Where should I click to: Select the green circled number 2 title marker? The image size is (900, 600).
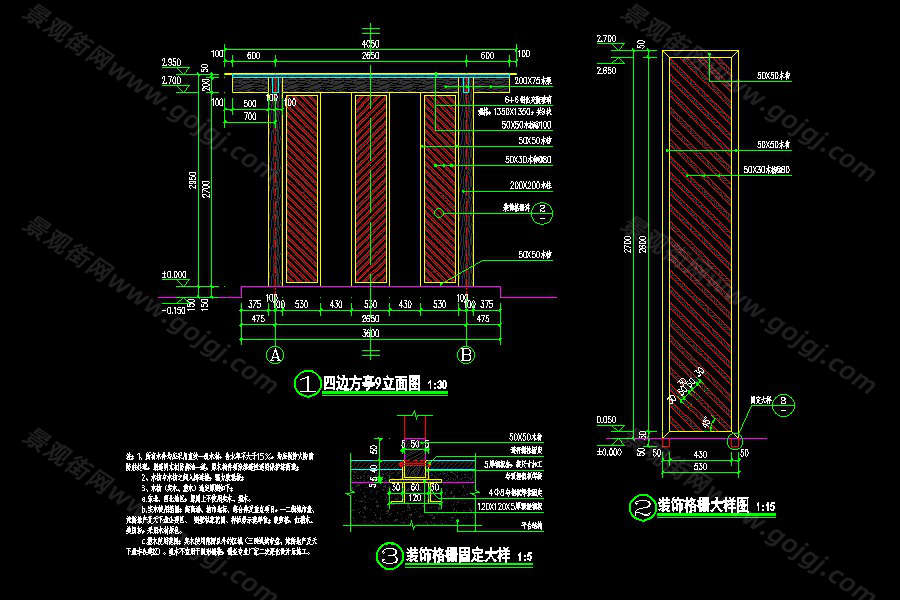coord(640,506)
